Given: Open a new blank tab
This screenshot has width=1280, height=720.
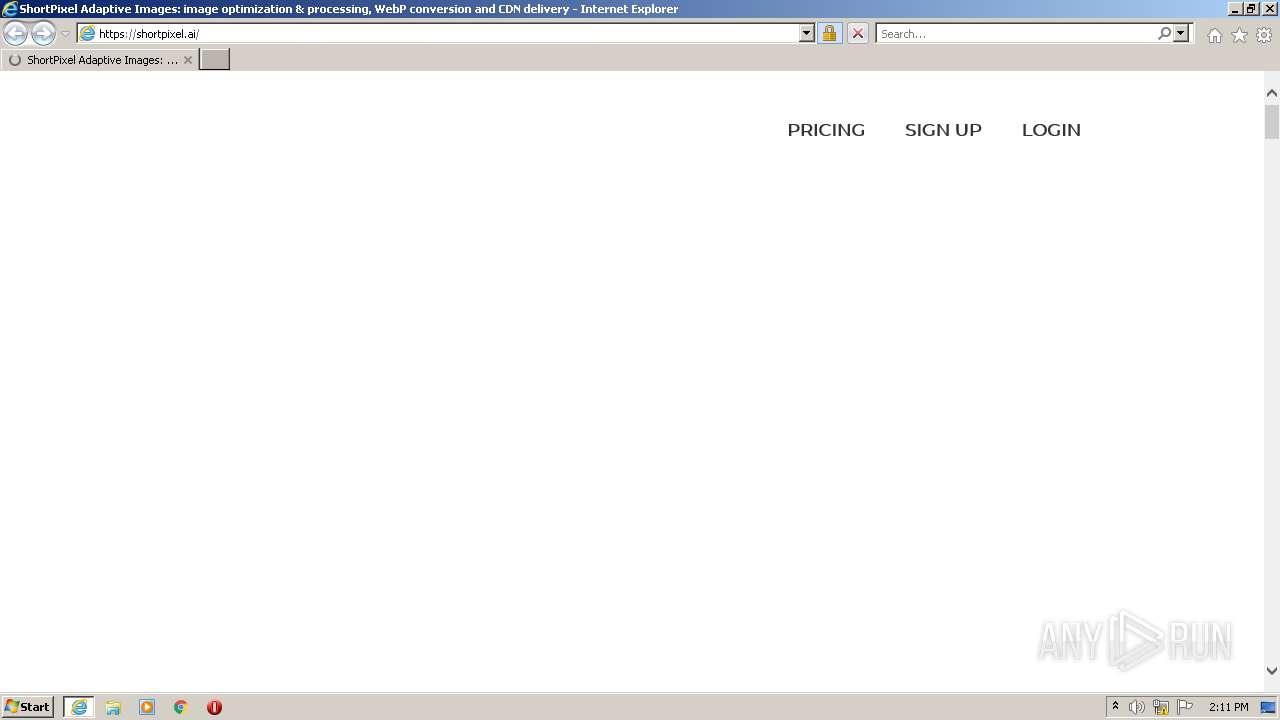Looking at the screenshot, I should point(215,60).
